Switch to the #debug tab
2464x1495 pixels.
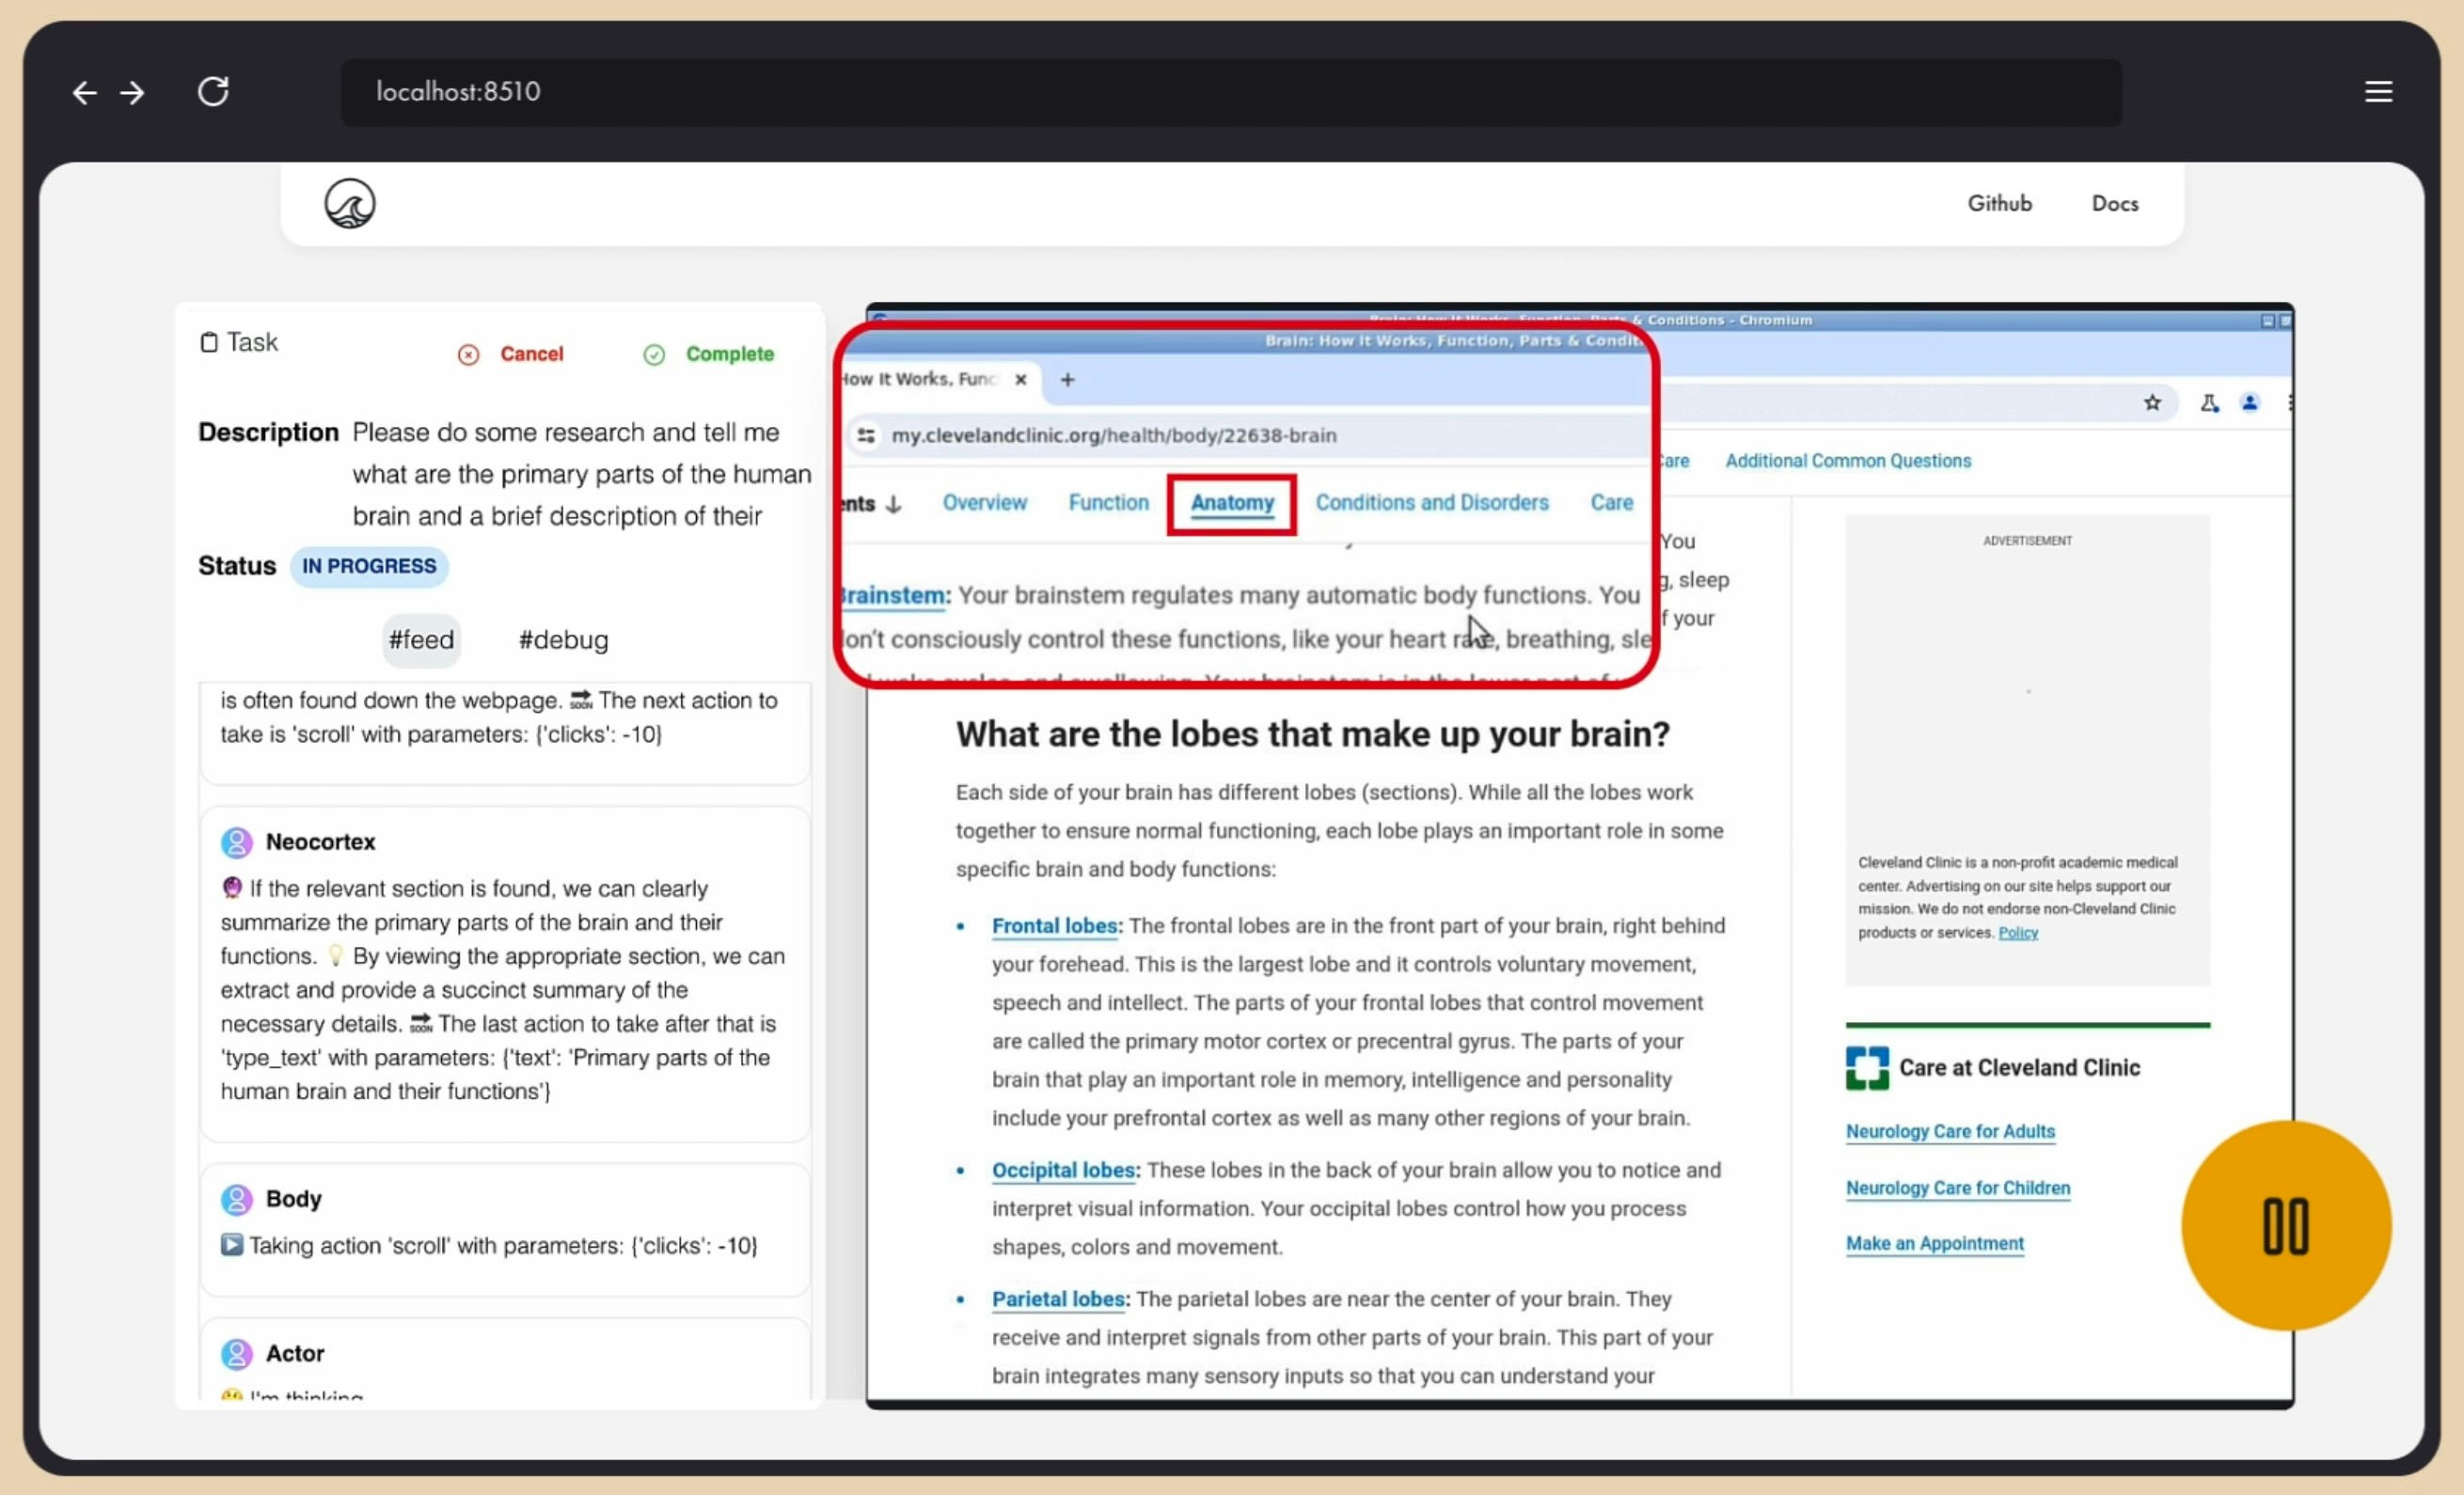tap(563, 640)
